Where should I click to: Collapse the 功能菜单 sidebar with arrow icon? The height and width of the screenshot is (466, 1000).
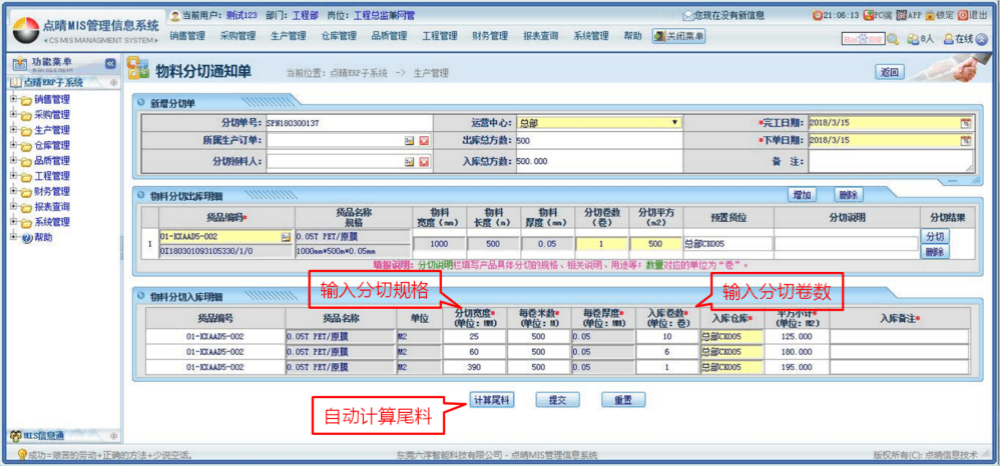coord(110,63)
